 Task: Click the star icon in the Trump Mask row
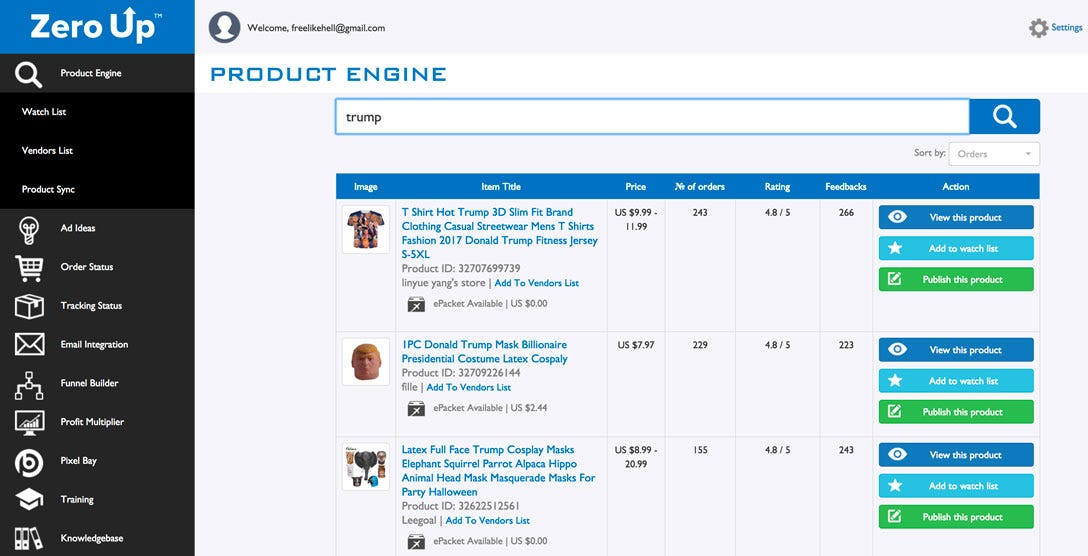coord(895,380)
